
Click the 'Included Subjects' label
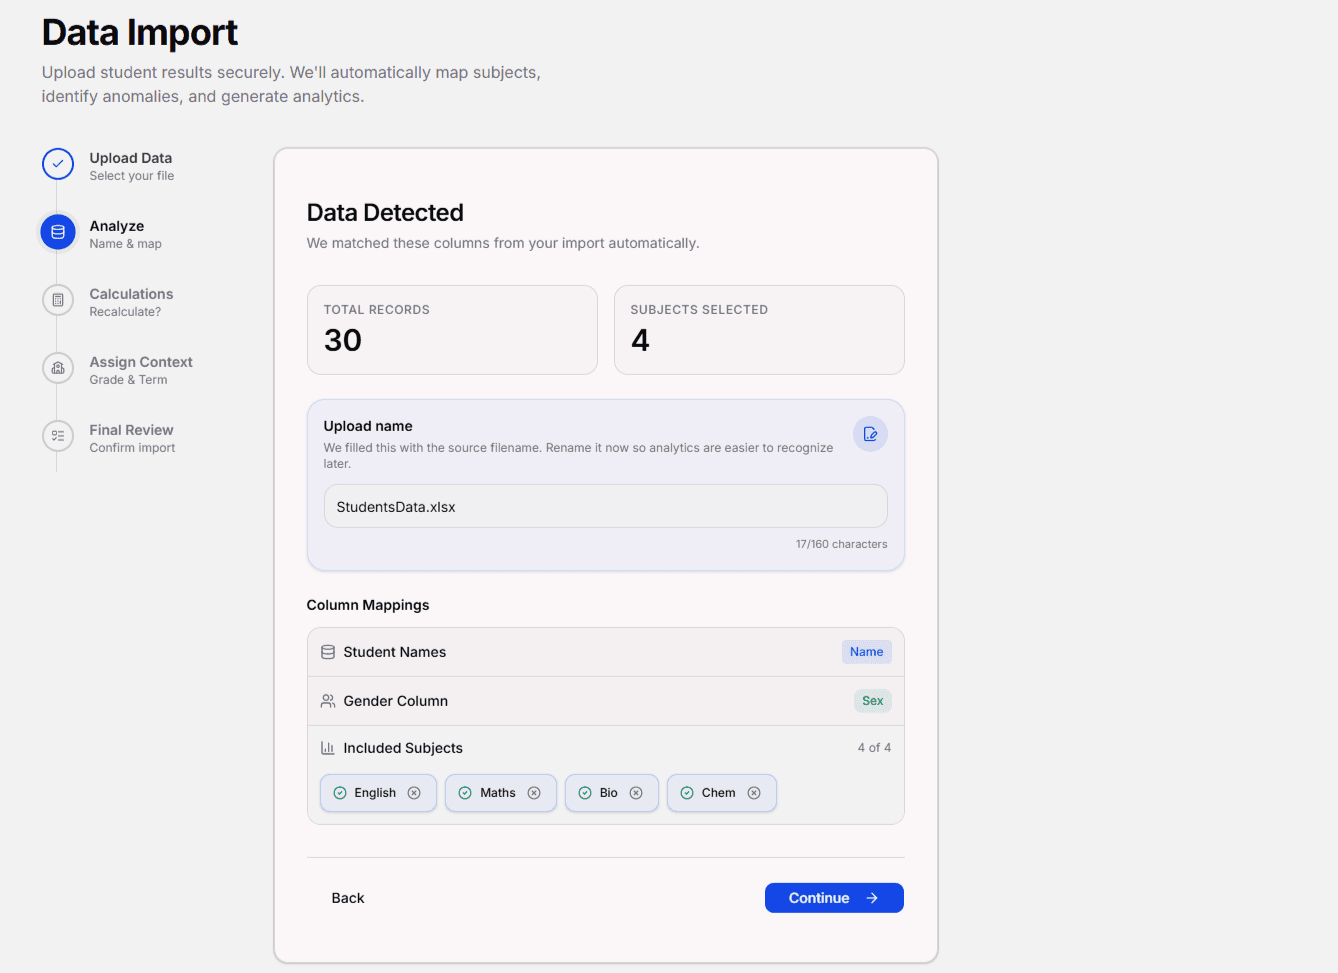pyautogui.click(x=403, y=748)
